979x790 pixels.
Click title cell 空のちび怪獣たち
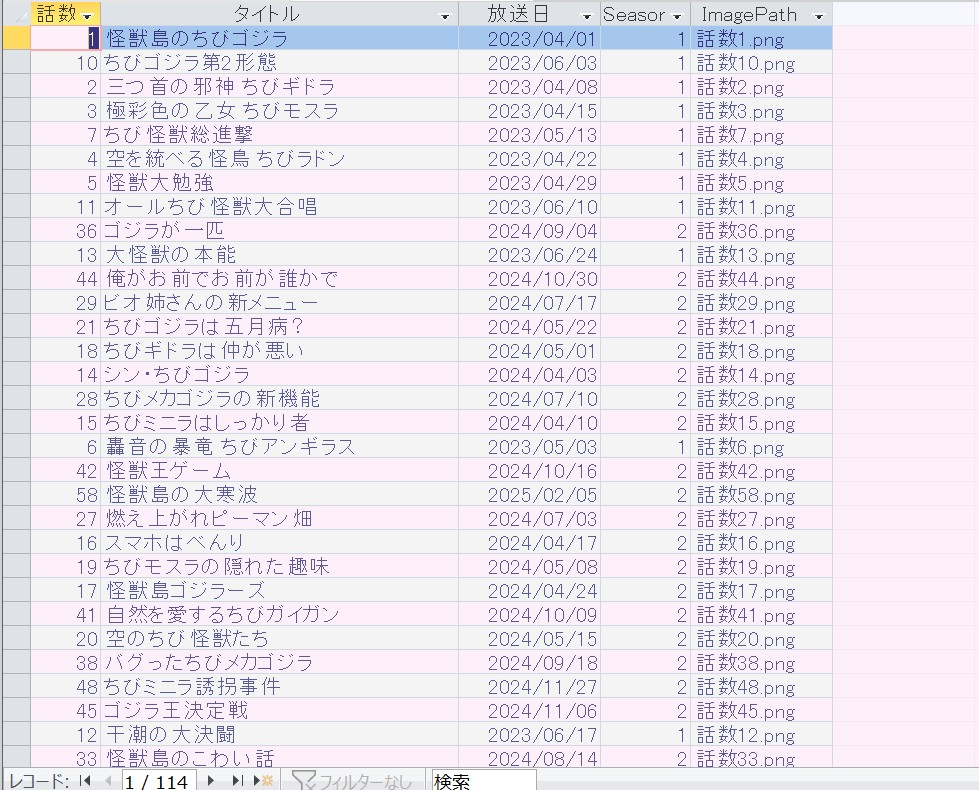(279, 639)
